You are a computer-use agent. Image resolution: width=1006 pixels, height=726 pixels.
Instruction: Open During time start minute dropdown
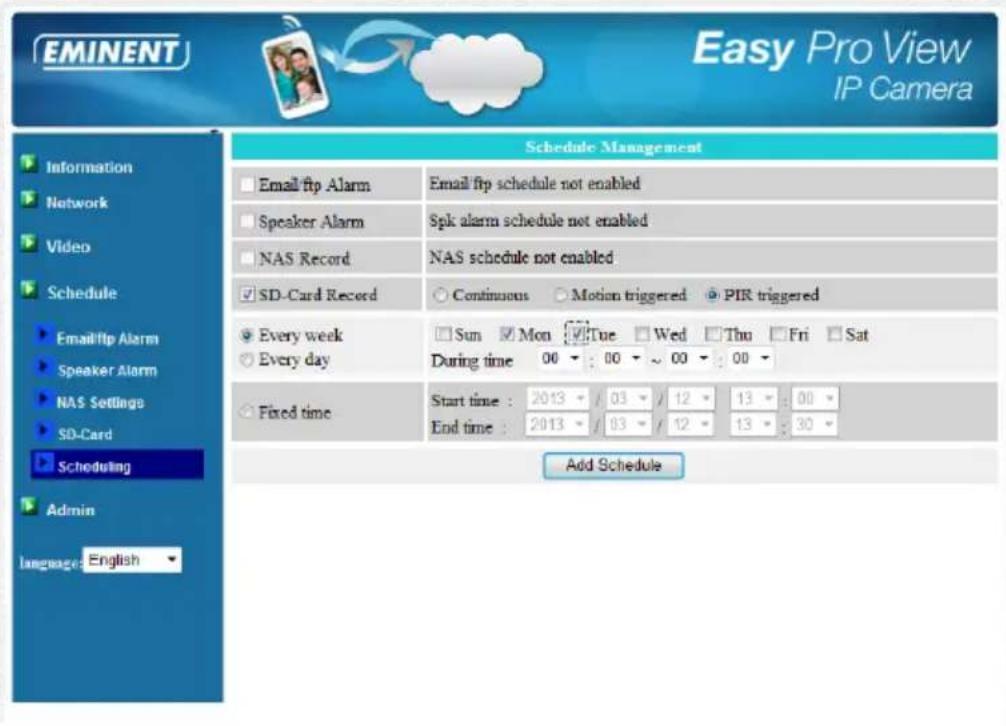pyautogui.click(x=622, y=359)
